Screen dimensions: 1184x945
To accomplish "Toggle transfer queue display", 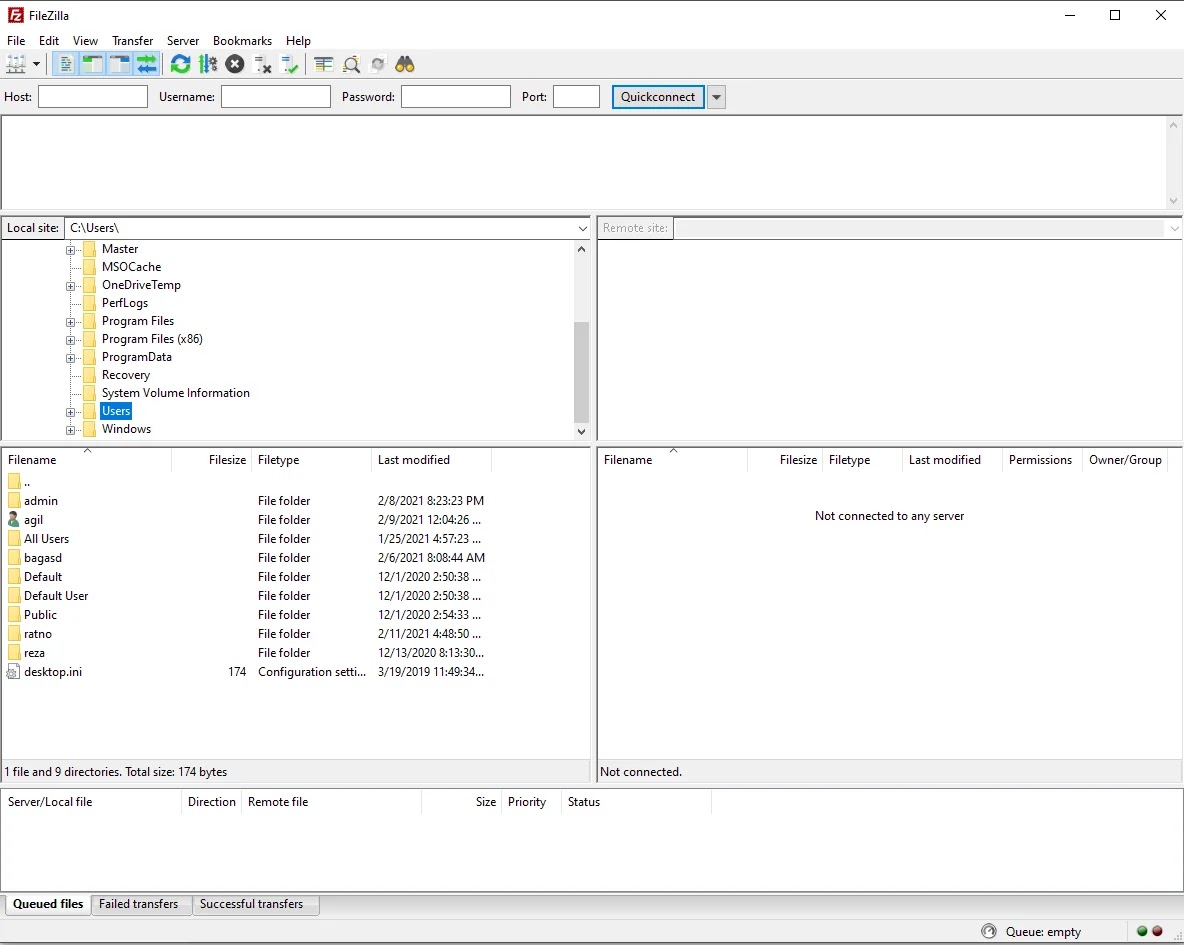I will click(146, 65).
